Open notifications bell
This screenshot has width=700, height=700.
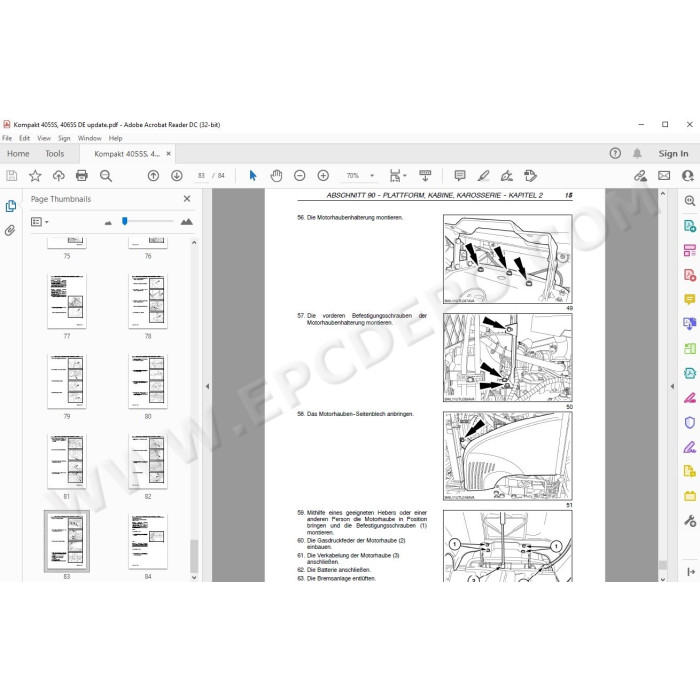pos(637,154)
